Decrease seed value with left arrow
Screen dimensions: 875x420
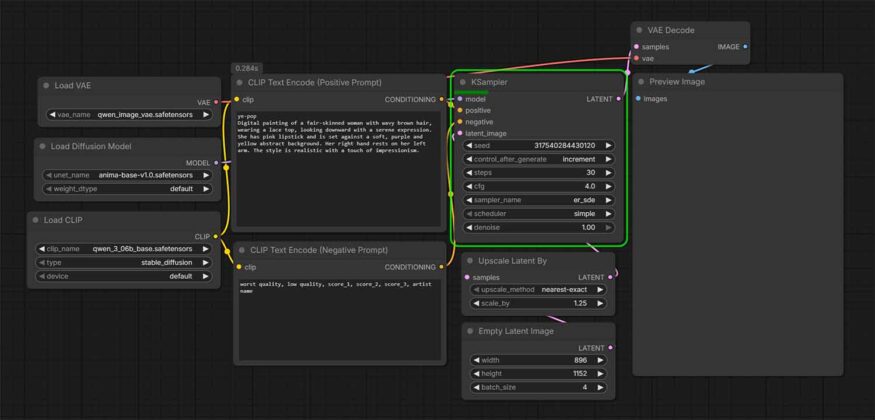coord(469,146)
